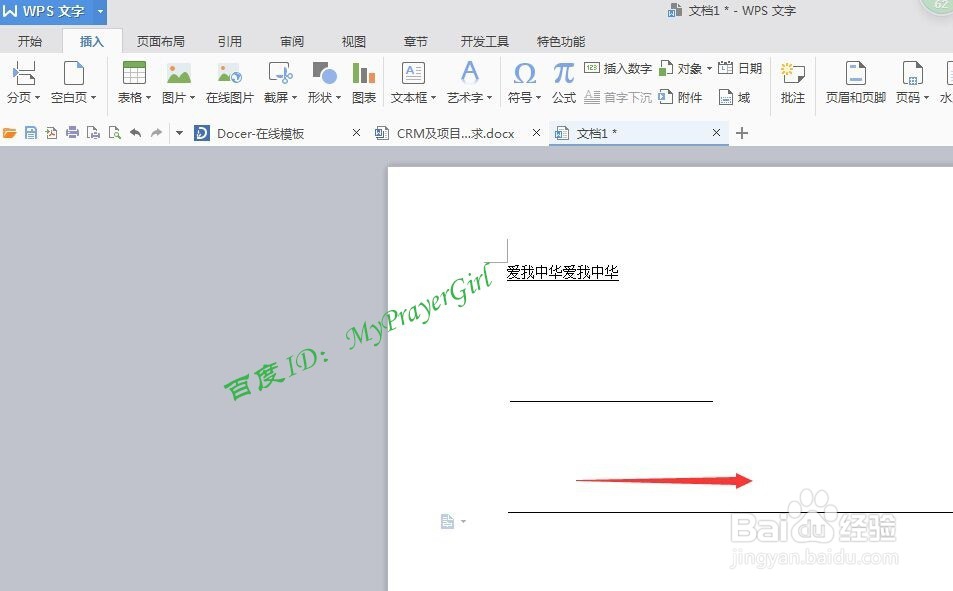Insert a chart with the 图表 tool
The image size is (953, 591).
pyautogui.click(x=362, y=82)
